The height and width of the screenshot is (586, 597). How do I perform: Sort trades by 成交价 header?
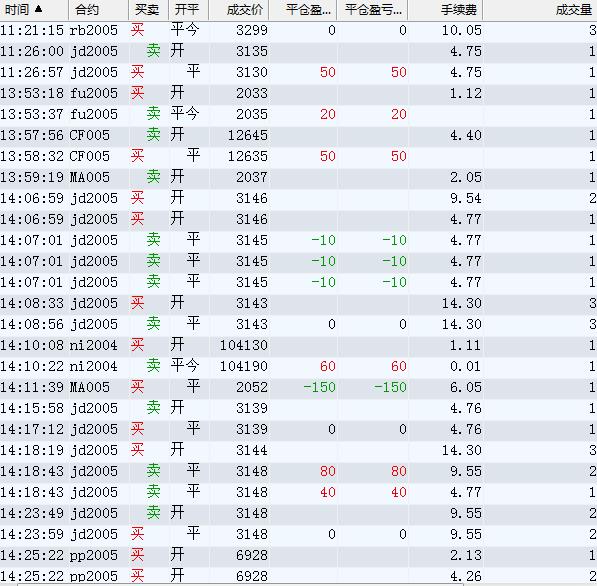pyautogui.click(x=239, y=10)
